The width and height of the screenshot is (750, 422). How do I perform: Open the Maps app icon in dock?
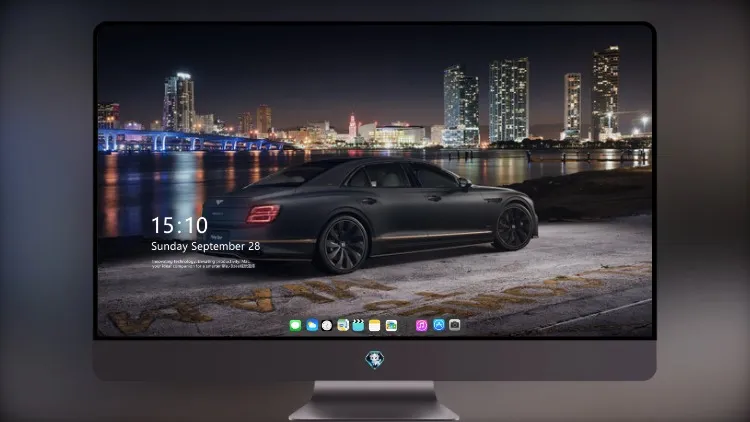[x=343, y=325]
